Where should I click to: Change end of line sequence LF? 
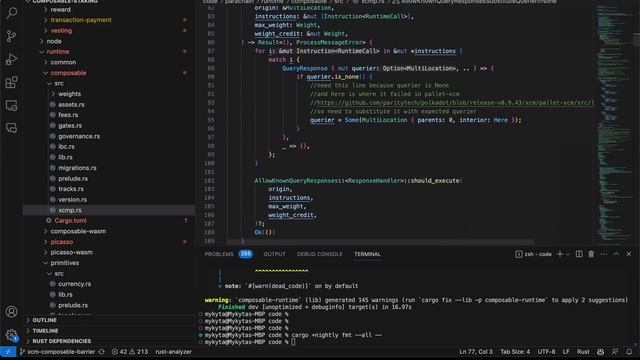[x=566, y=351]
